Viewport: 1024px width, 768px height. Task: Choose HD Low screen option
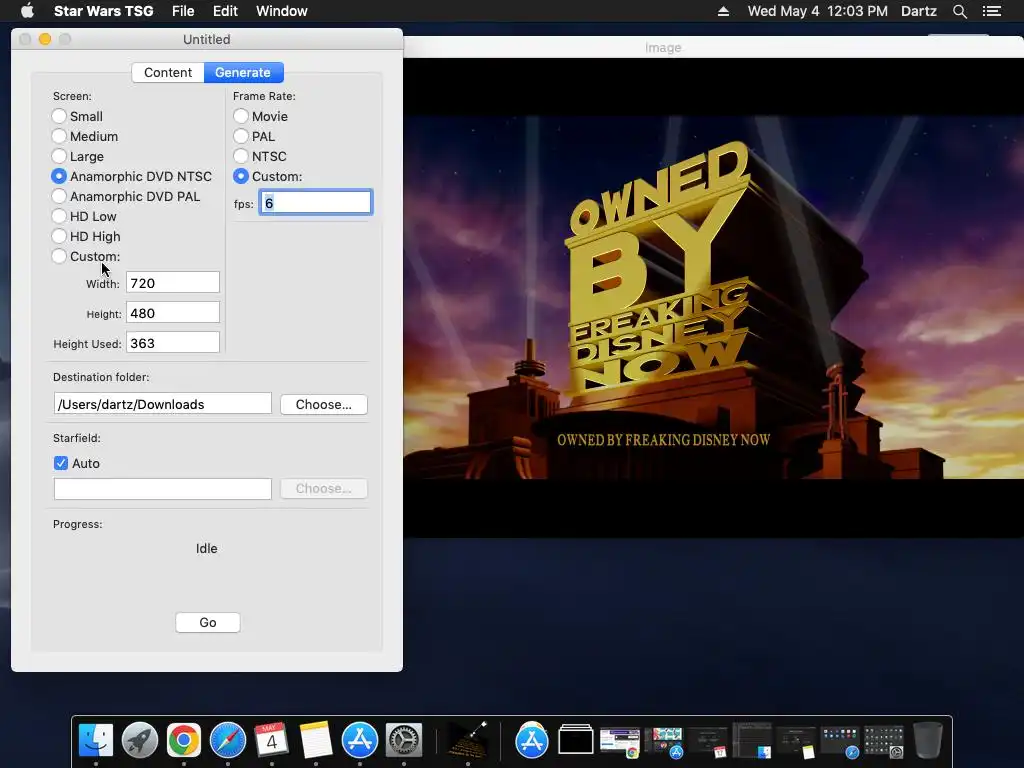click(59, 217)
